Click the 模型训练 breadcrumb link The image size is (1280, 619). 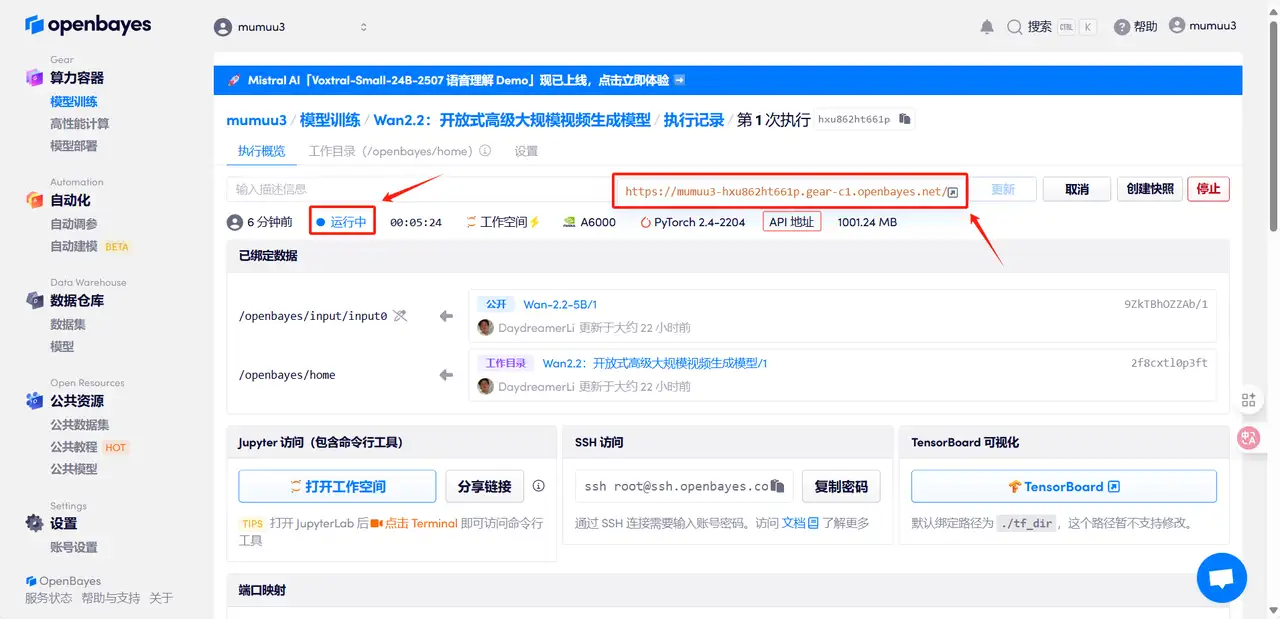click(x=330, y=120)
